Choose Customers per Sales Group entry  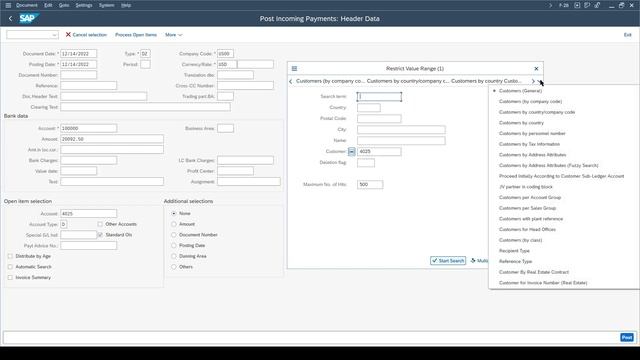[527, 208]
